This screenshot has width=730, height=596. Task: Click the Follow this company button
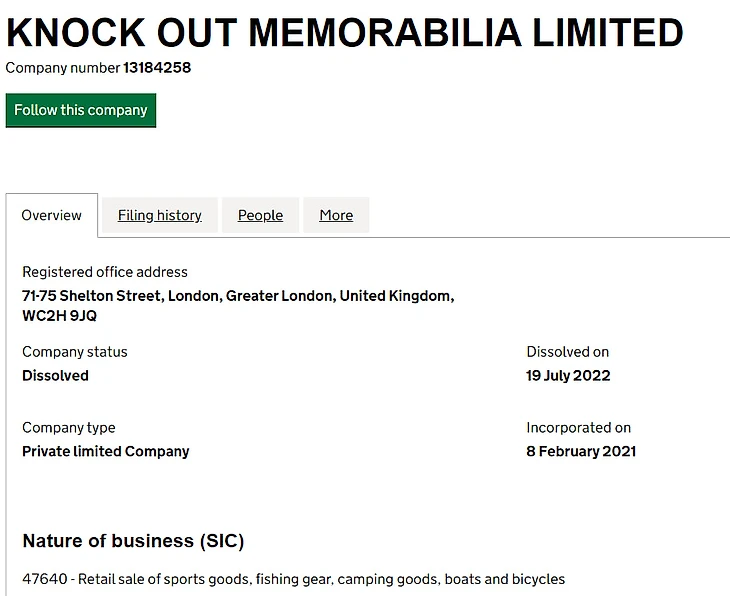click(81, 110)
